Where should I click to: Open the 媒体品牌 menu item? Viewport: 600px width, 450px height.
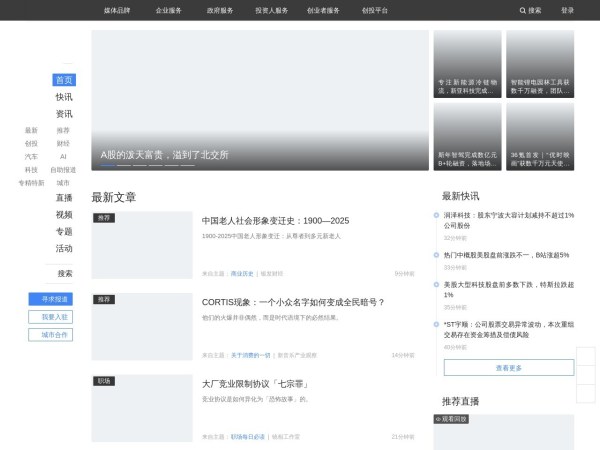[x=117, y=10]
